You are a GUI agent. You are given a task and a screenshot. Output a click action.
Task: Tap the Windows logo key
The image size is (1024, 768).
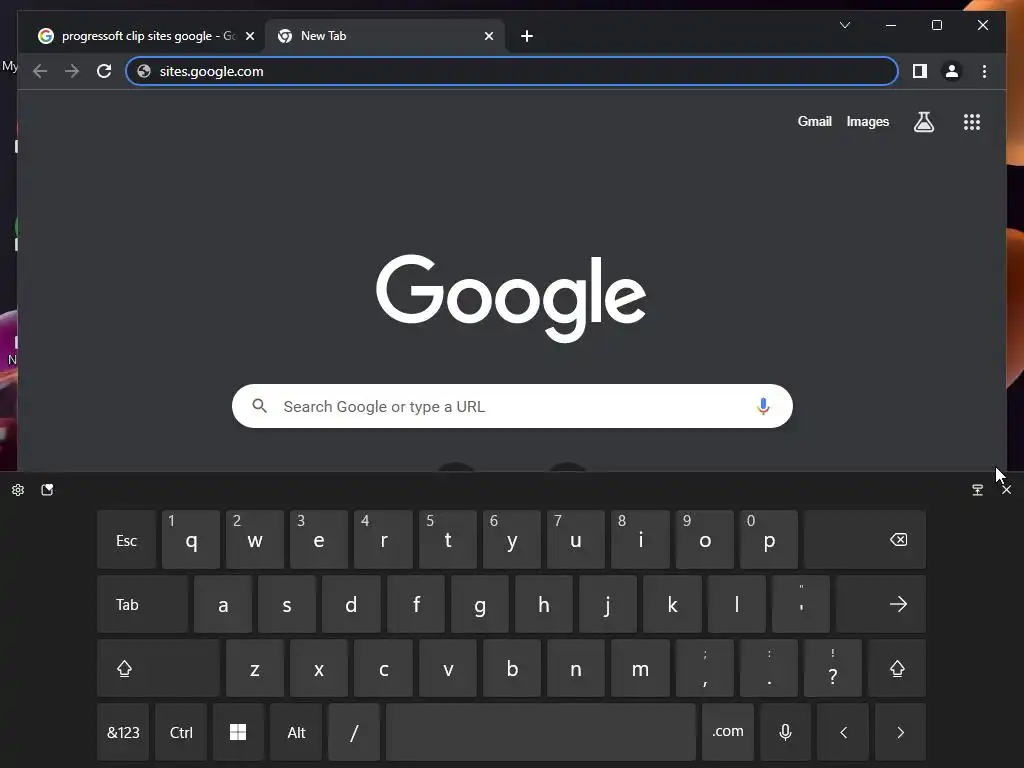[x=238, y=732]
